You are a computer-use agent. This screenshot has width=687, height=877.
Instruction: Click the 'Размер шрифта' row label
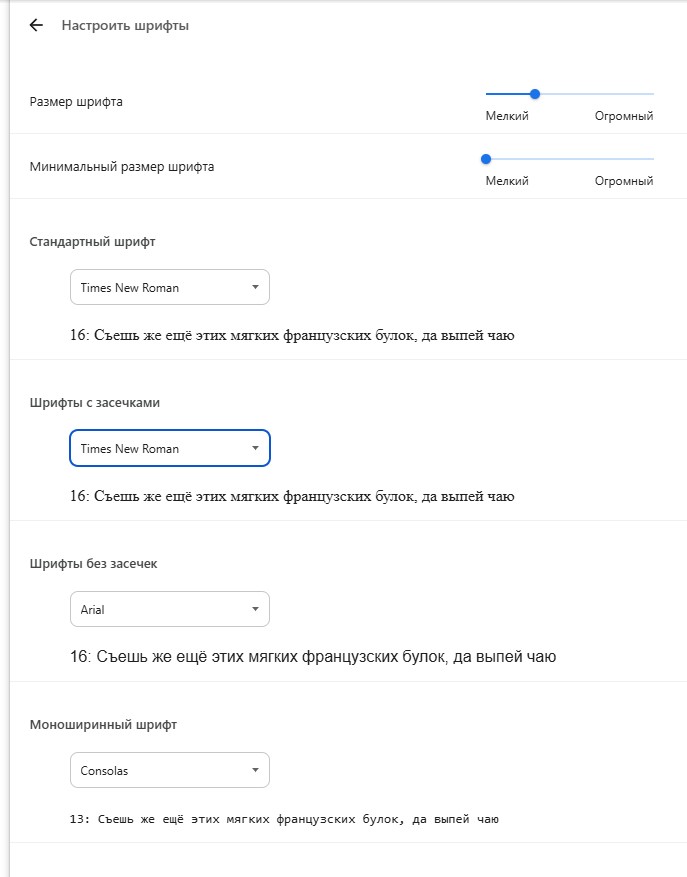coord(76,102)
